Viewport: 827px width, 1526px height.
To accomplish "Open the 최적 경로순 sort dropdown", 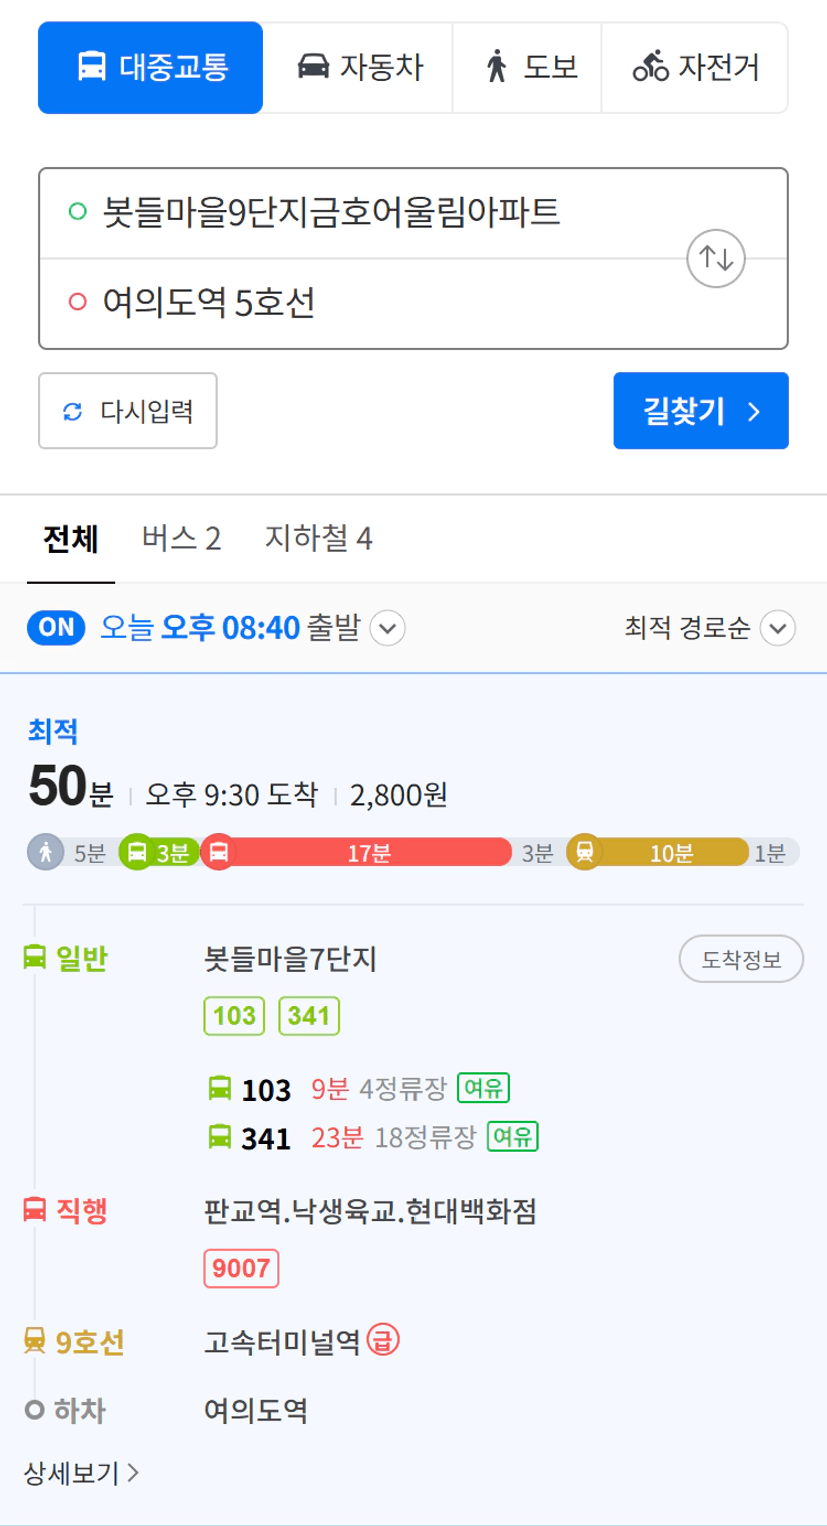I will pos(777,629).
